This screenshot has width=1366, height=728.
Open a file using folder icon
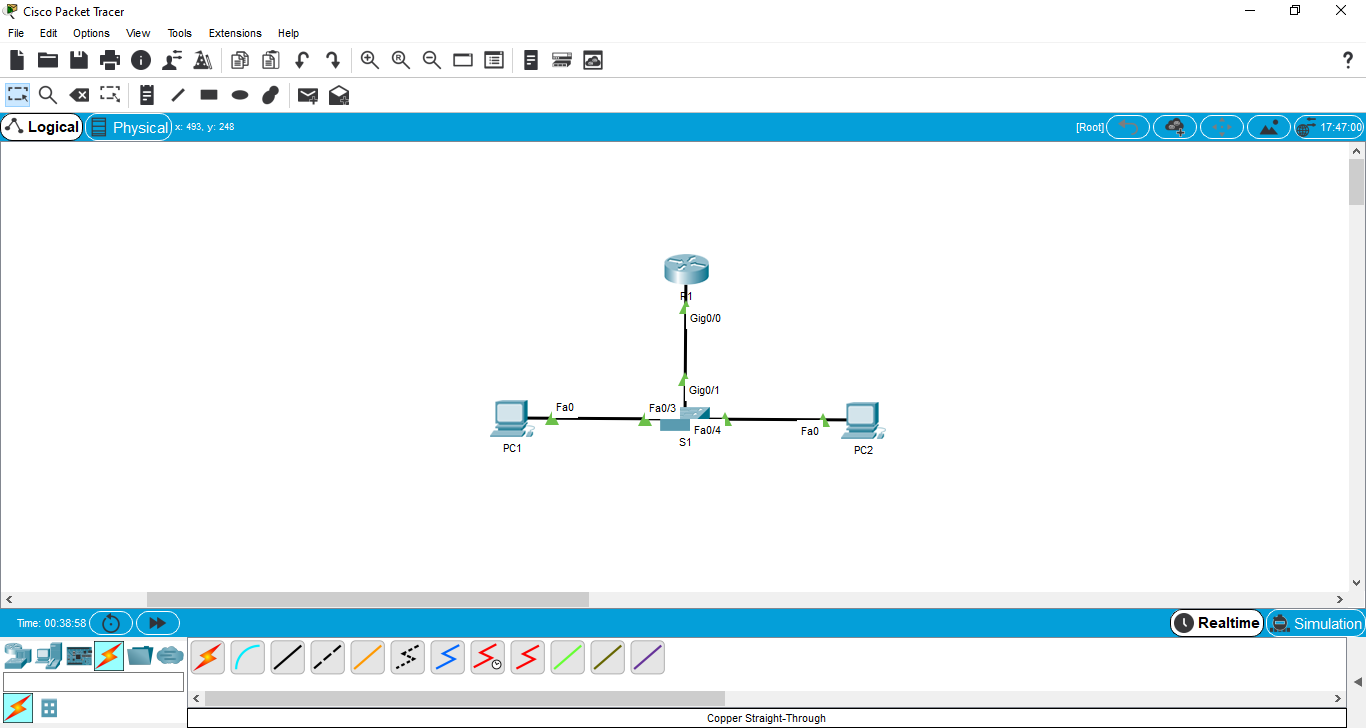(x=48, y=60)
